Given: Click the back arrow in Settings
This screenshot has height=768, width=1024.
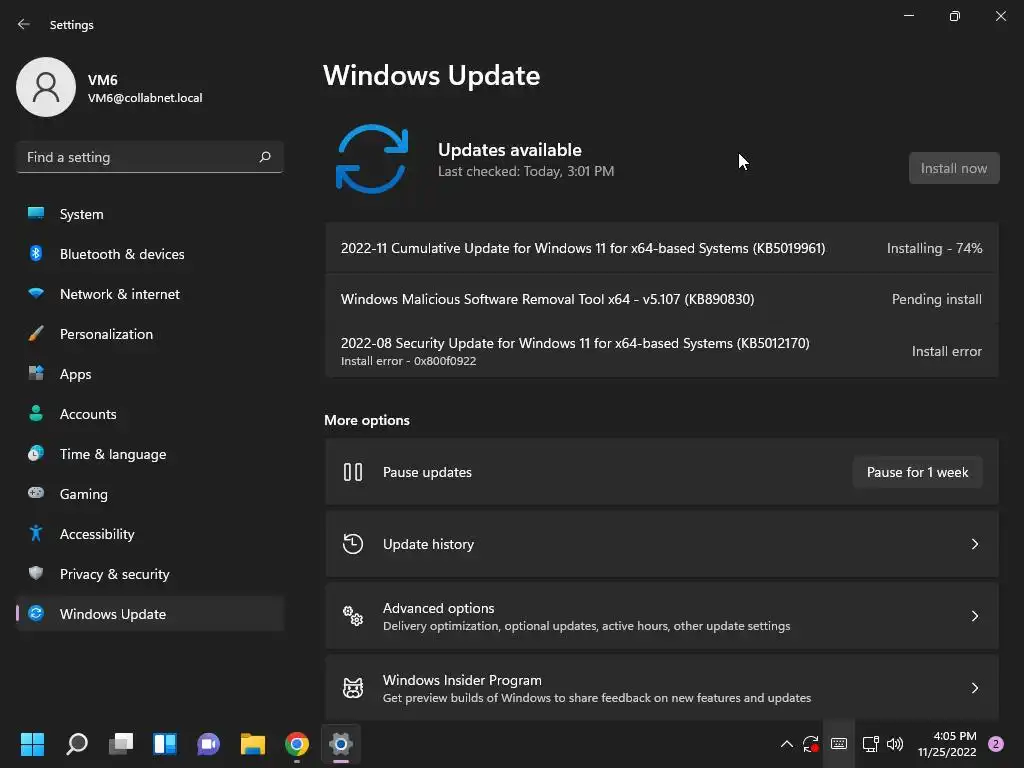Looking at the screenshot, I should (24, 24).
